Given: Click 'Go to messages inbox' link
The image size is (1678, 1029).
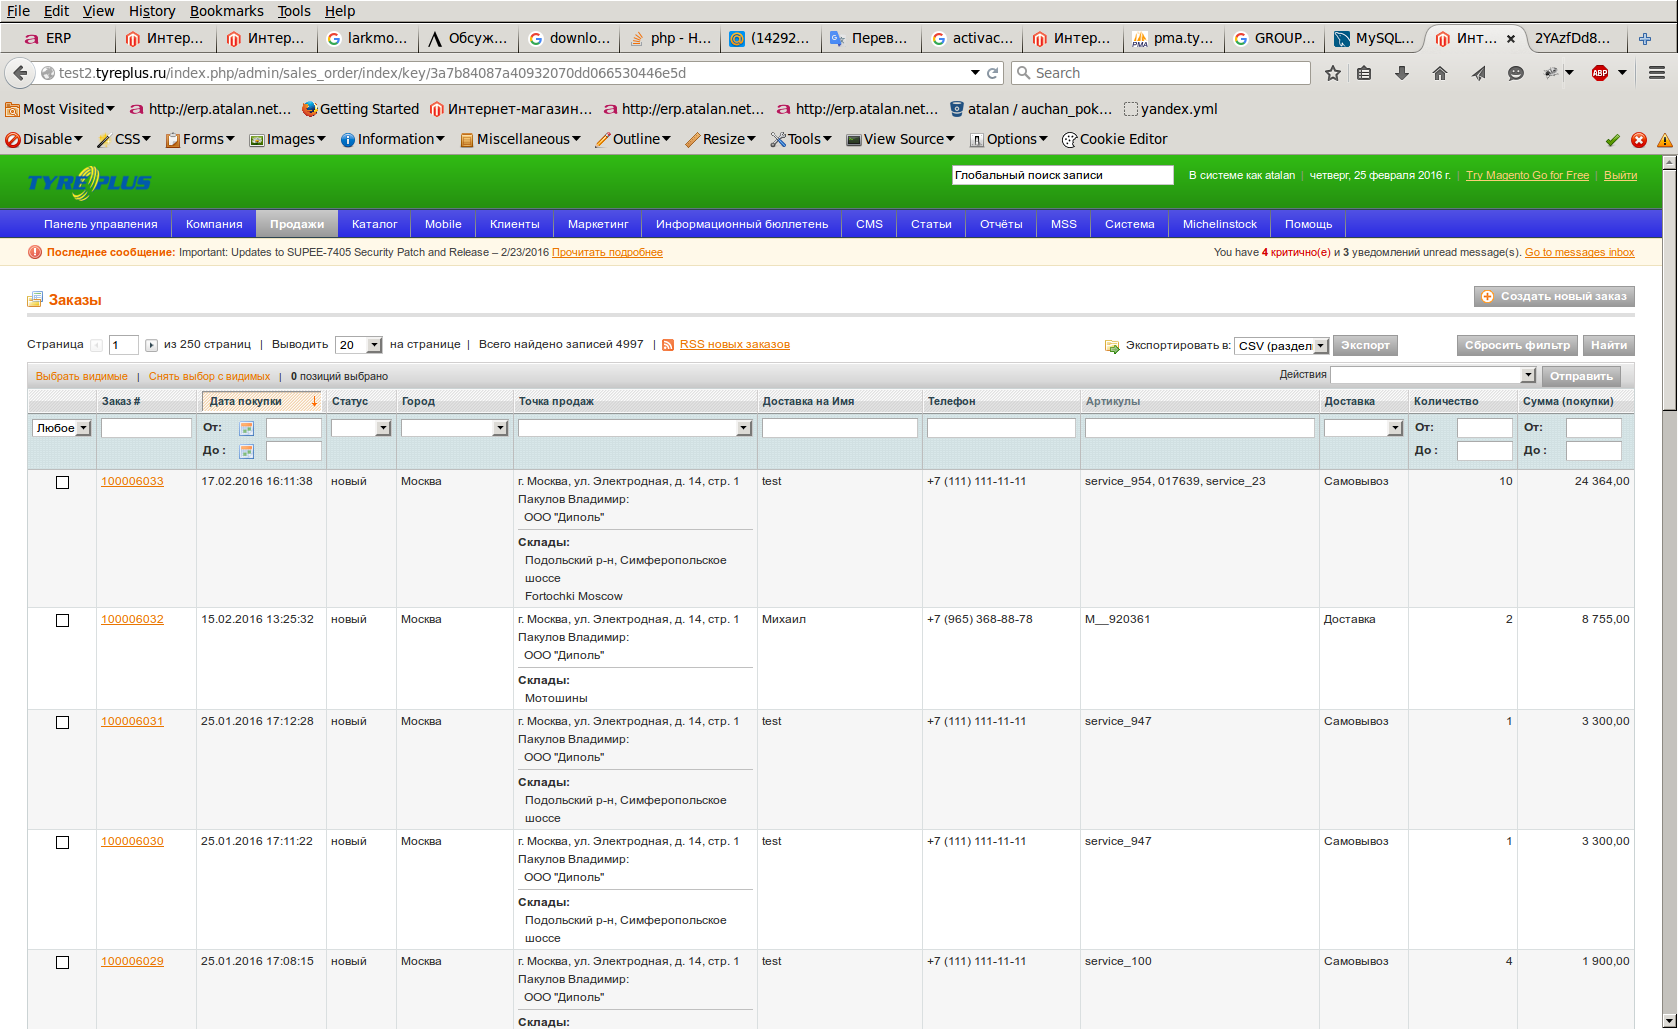Looking at the screenshot, I should click(x=1579, y=253).
